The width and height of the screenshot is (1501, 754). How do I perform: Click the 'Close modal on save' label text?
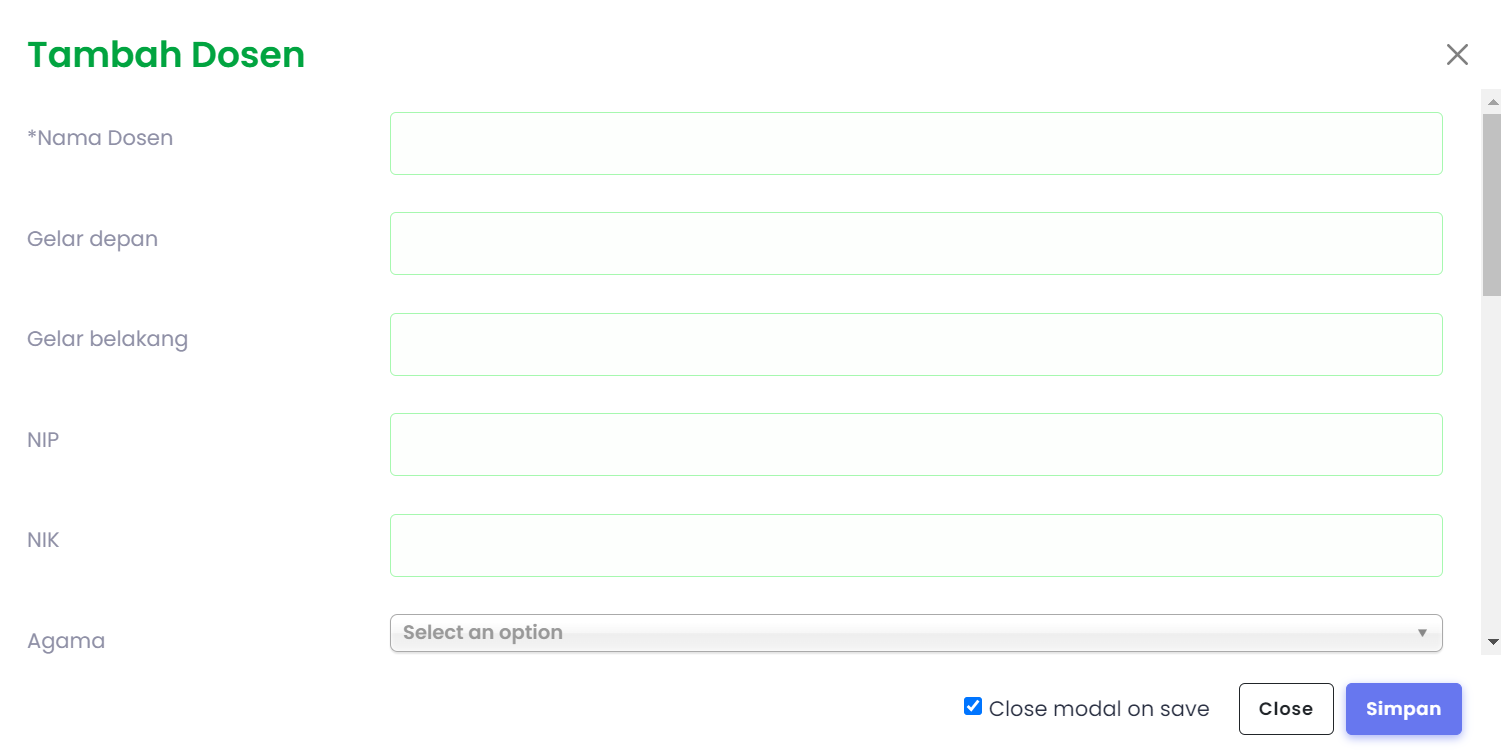1099,709
